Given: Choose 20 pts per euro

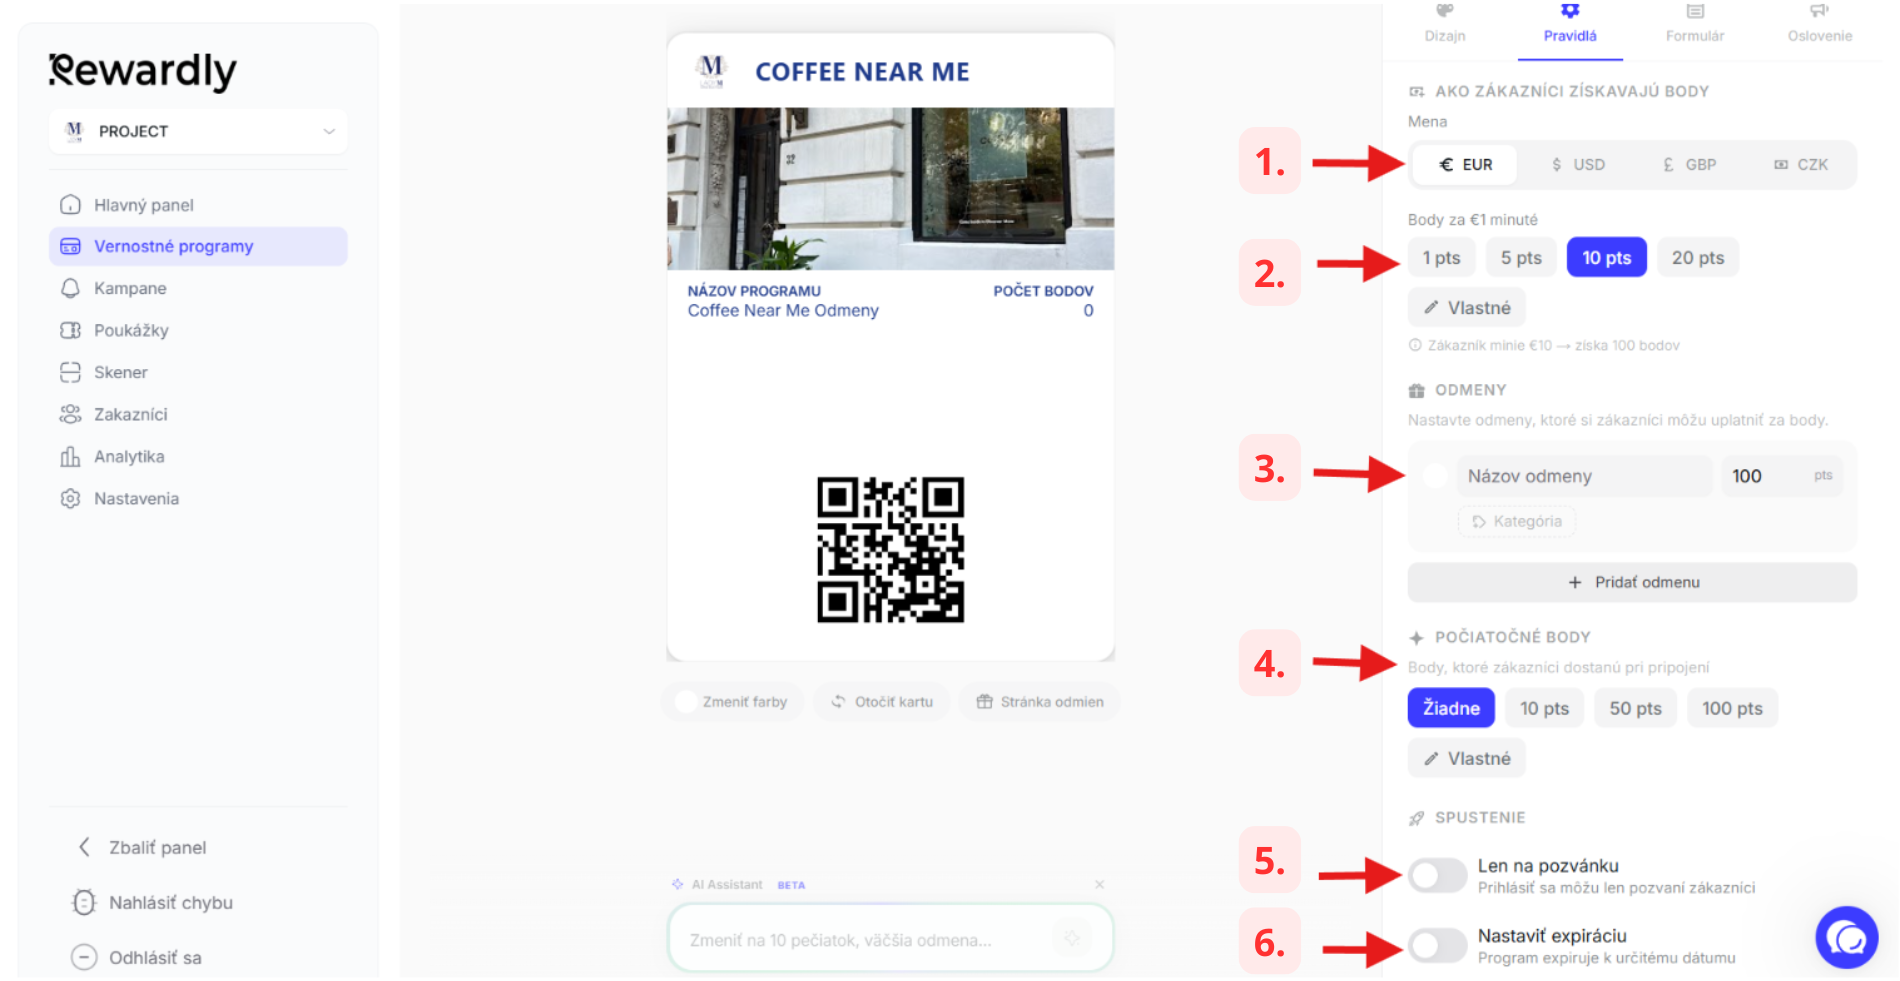Looking at the screenshot, I should coord(1698,258).
